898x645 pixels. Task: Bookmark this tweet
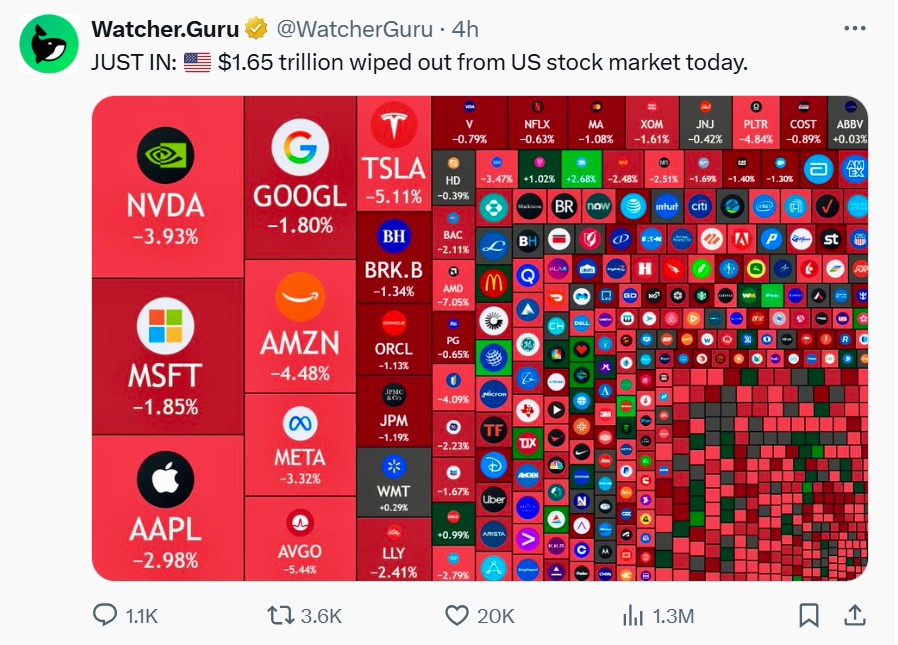810,614
